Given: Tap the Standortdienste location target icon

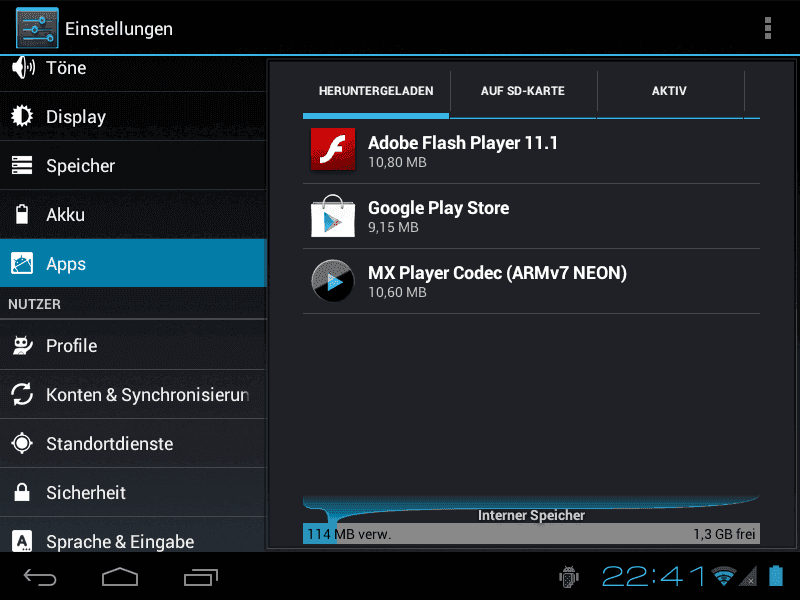Looking at the screenshot, I should (x=22, y=443).
